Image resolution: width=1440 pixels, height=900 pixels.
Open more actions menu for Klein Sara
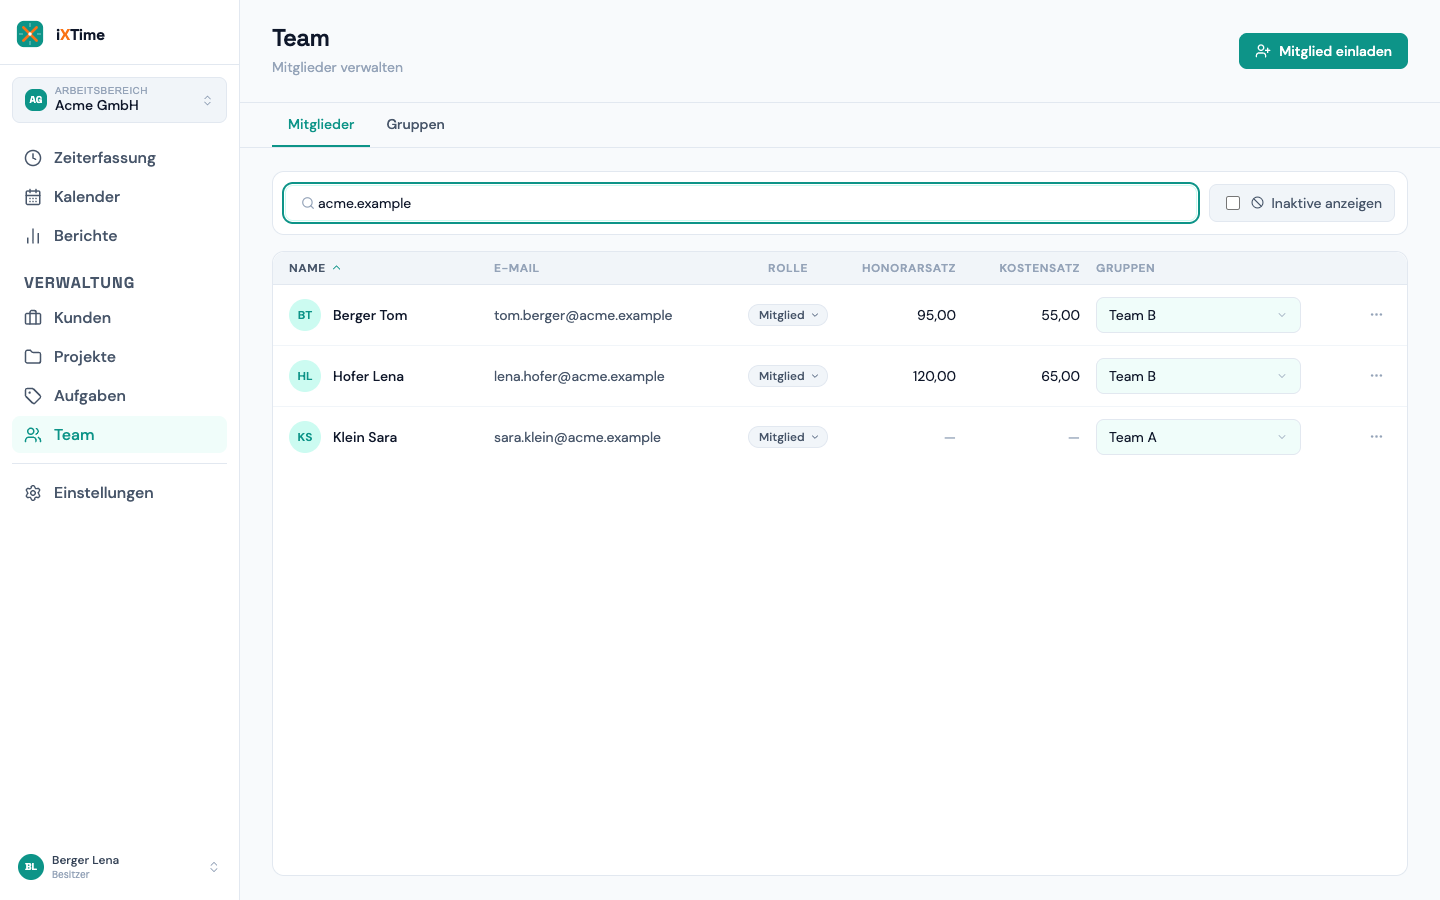1376,437
